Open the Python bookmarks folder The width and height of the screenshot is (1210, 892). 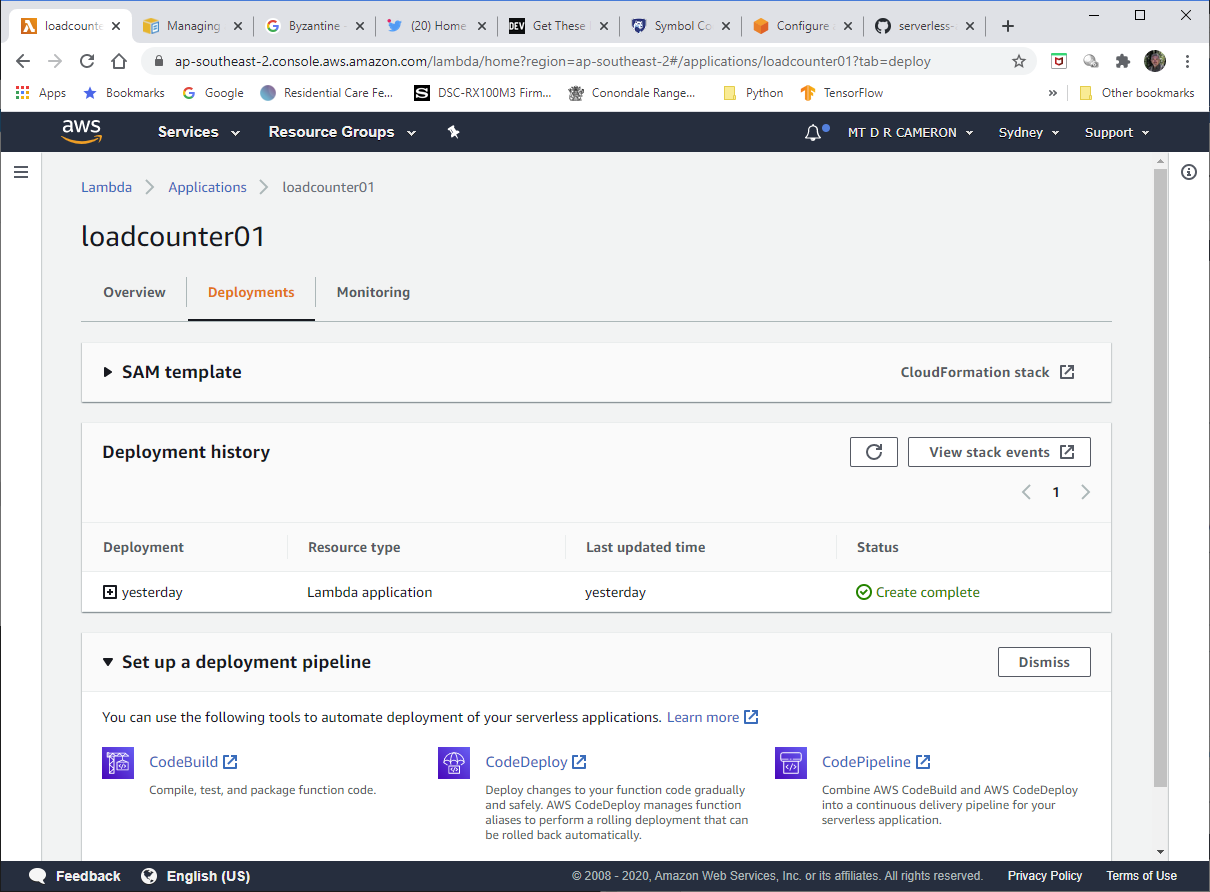point(753,93)
